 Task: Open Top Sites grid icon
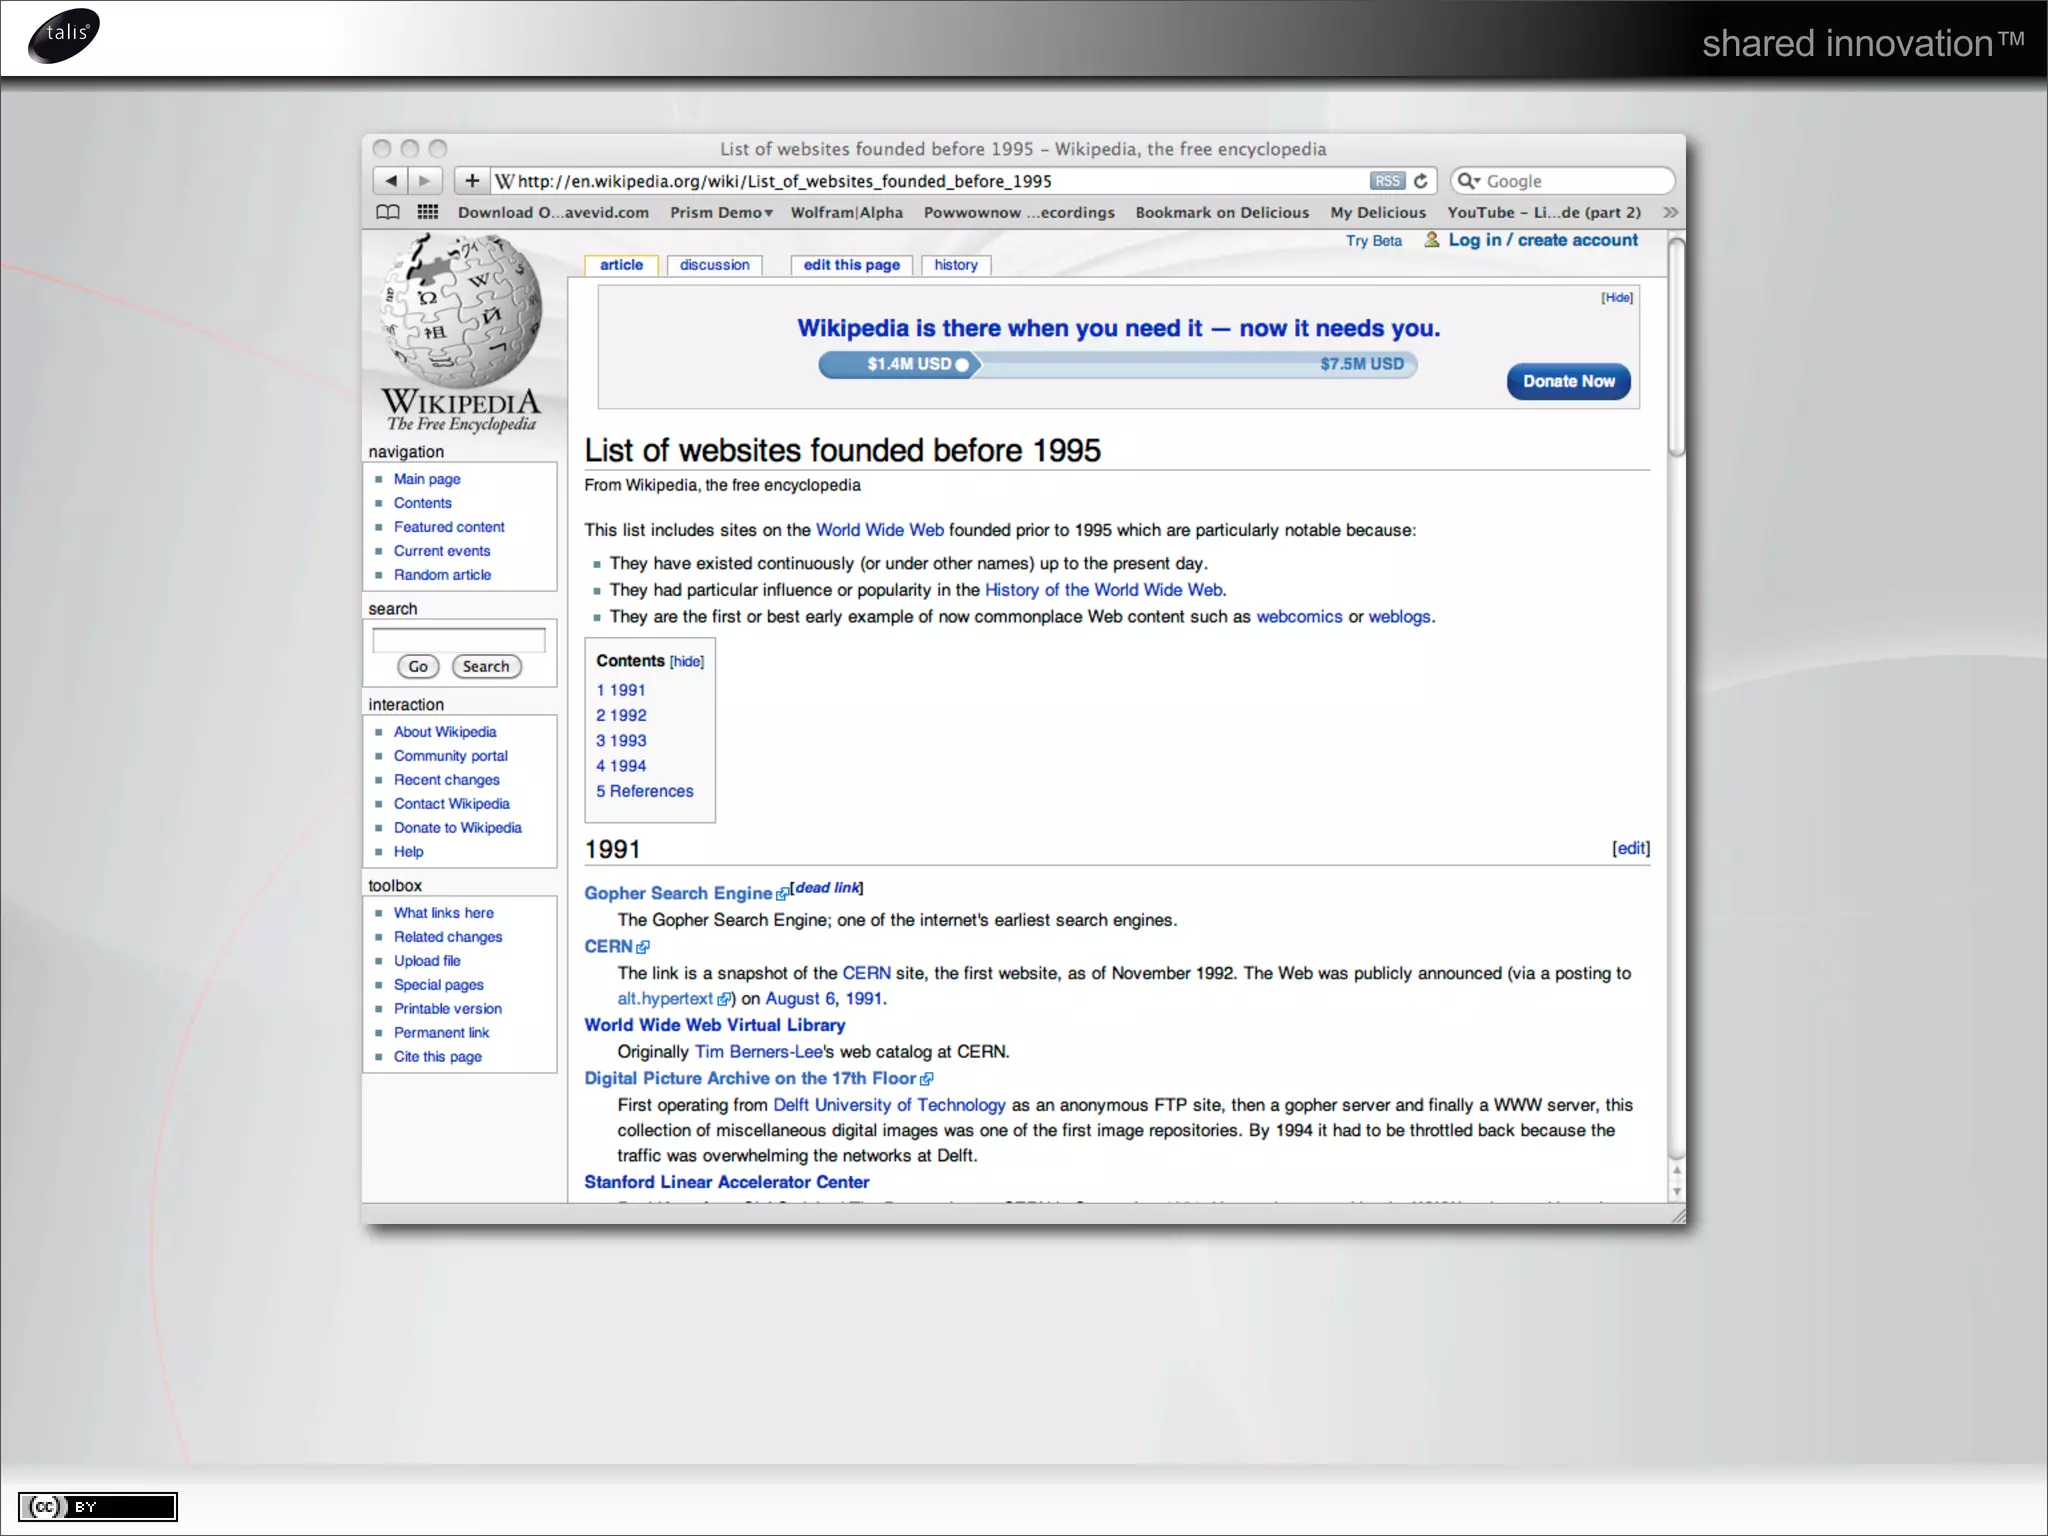428,212
